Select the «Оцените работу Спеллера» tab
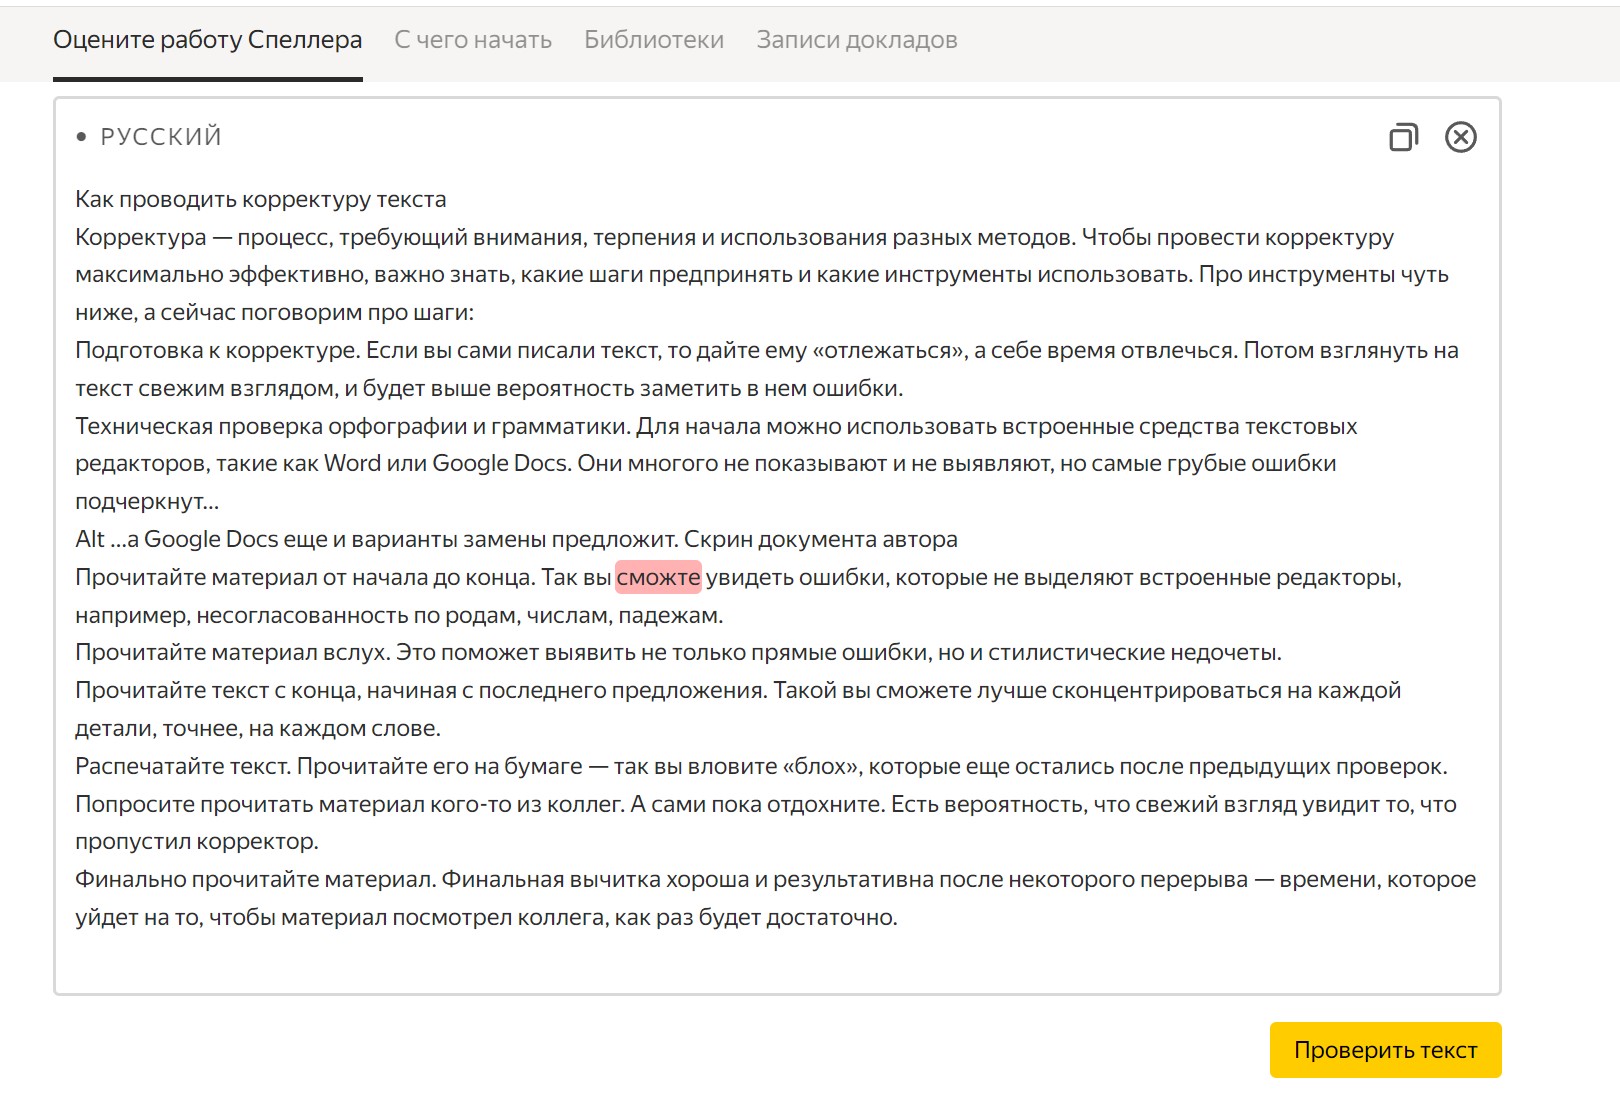The image size is (1620, 1119). (x=208, y=40)
